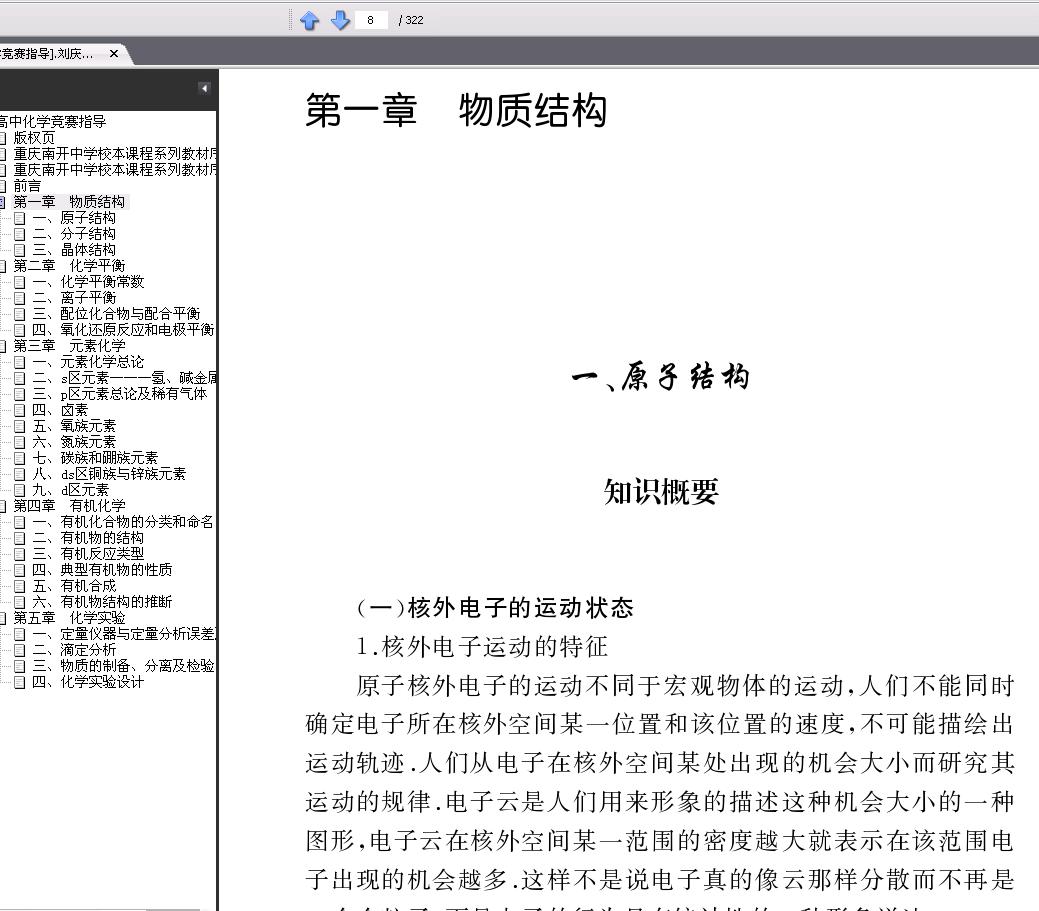The width and height of the screenshot is (1039, 911).
Task: Open bookmark 第四章 有机化学
Action: tap(69, 506)
